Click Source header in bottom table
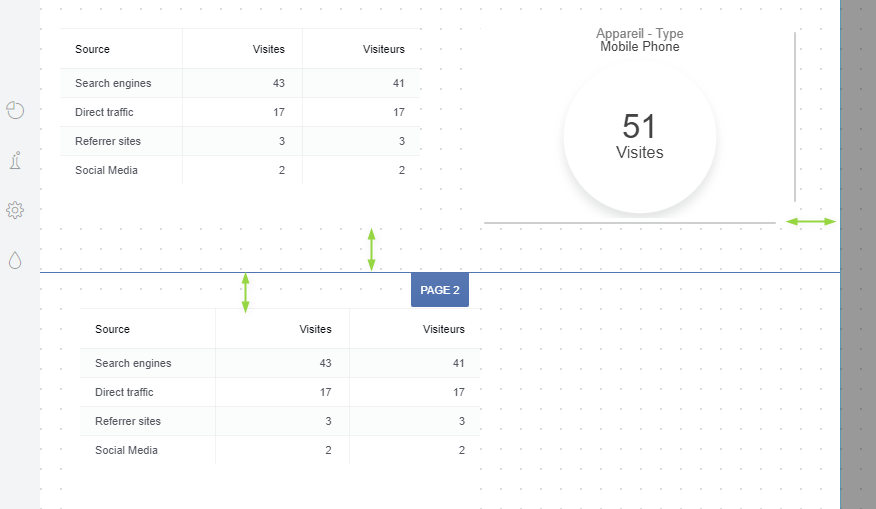The image size is (876, 509). coord(113,329)
